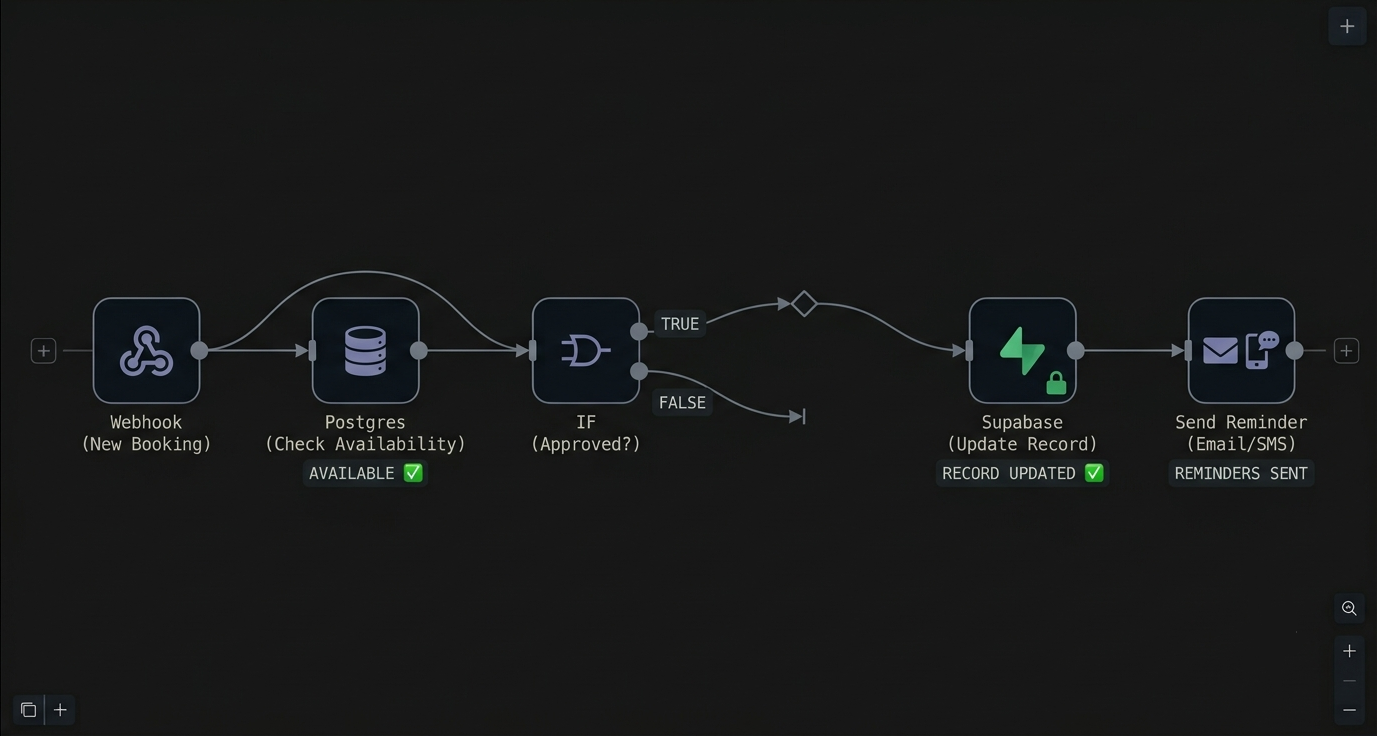Click the RECORD UPDATED status badge
The height and width of the screenshot is (736, 1377).
[x=1022, y=473]
